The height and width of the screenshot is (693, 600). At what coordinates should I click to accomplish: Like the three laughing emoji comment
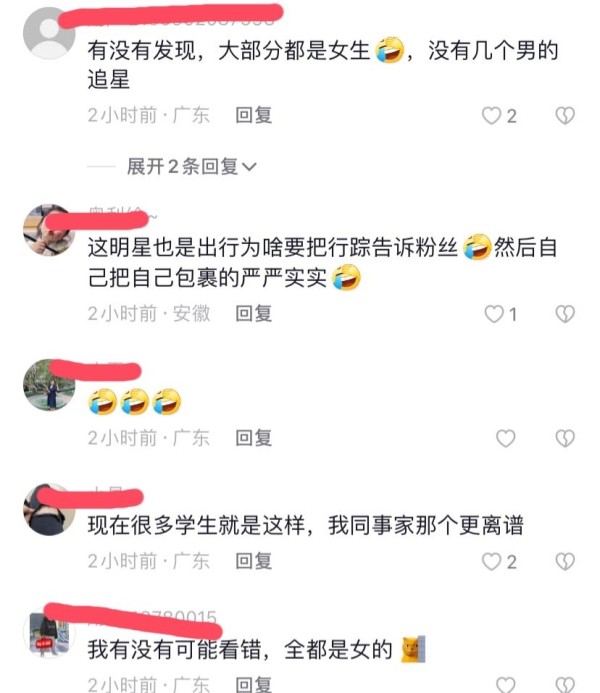click(x=505, y=438)
